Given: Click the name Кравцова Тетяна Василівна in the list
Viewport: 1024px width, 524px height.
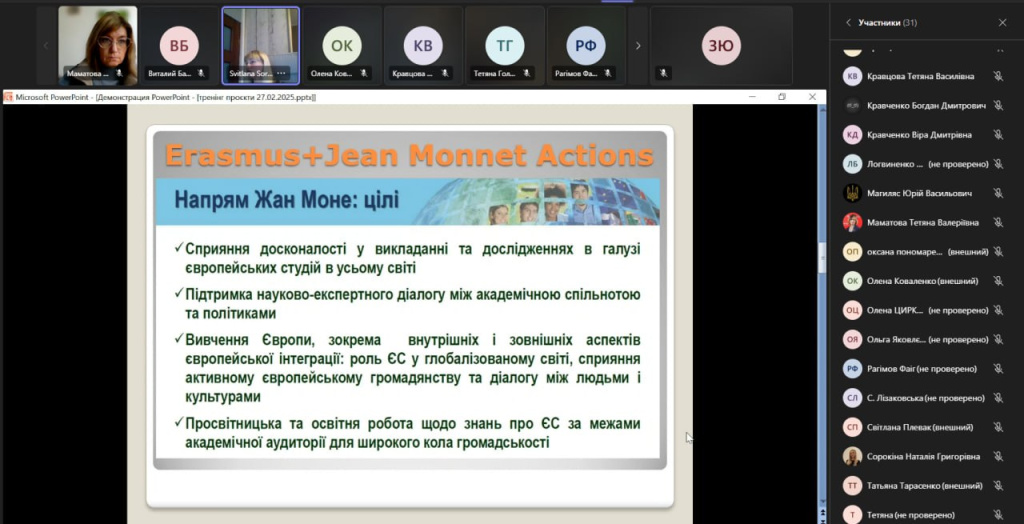Looking at the screenshot, I should pos(921,76).
